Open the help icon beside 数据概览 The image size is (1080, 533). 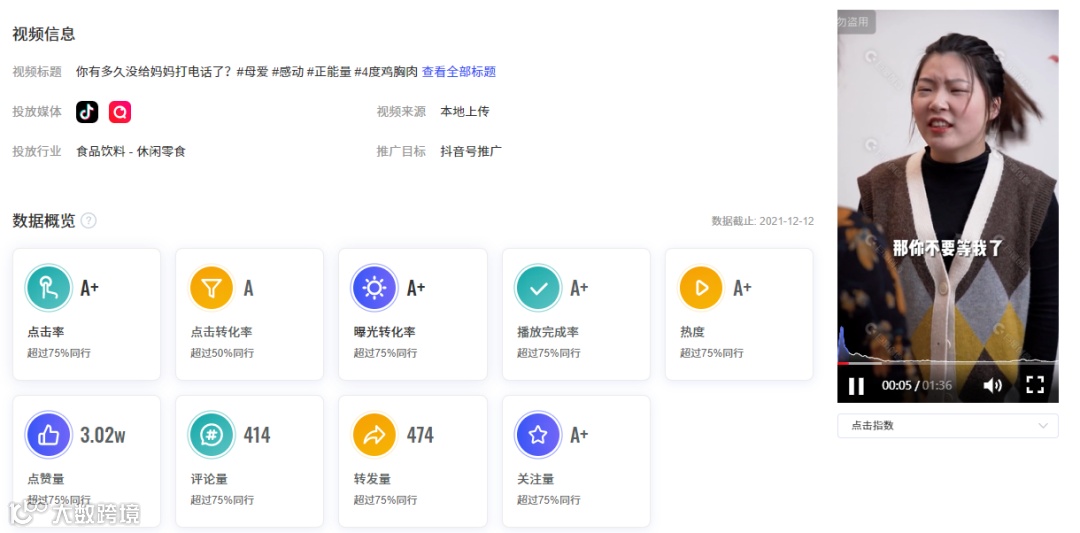(88, 221)
